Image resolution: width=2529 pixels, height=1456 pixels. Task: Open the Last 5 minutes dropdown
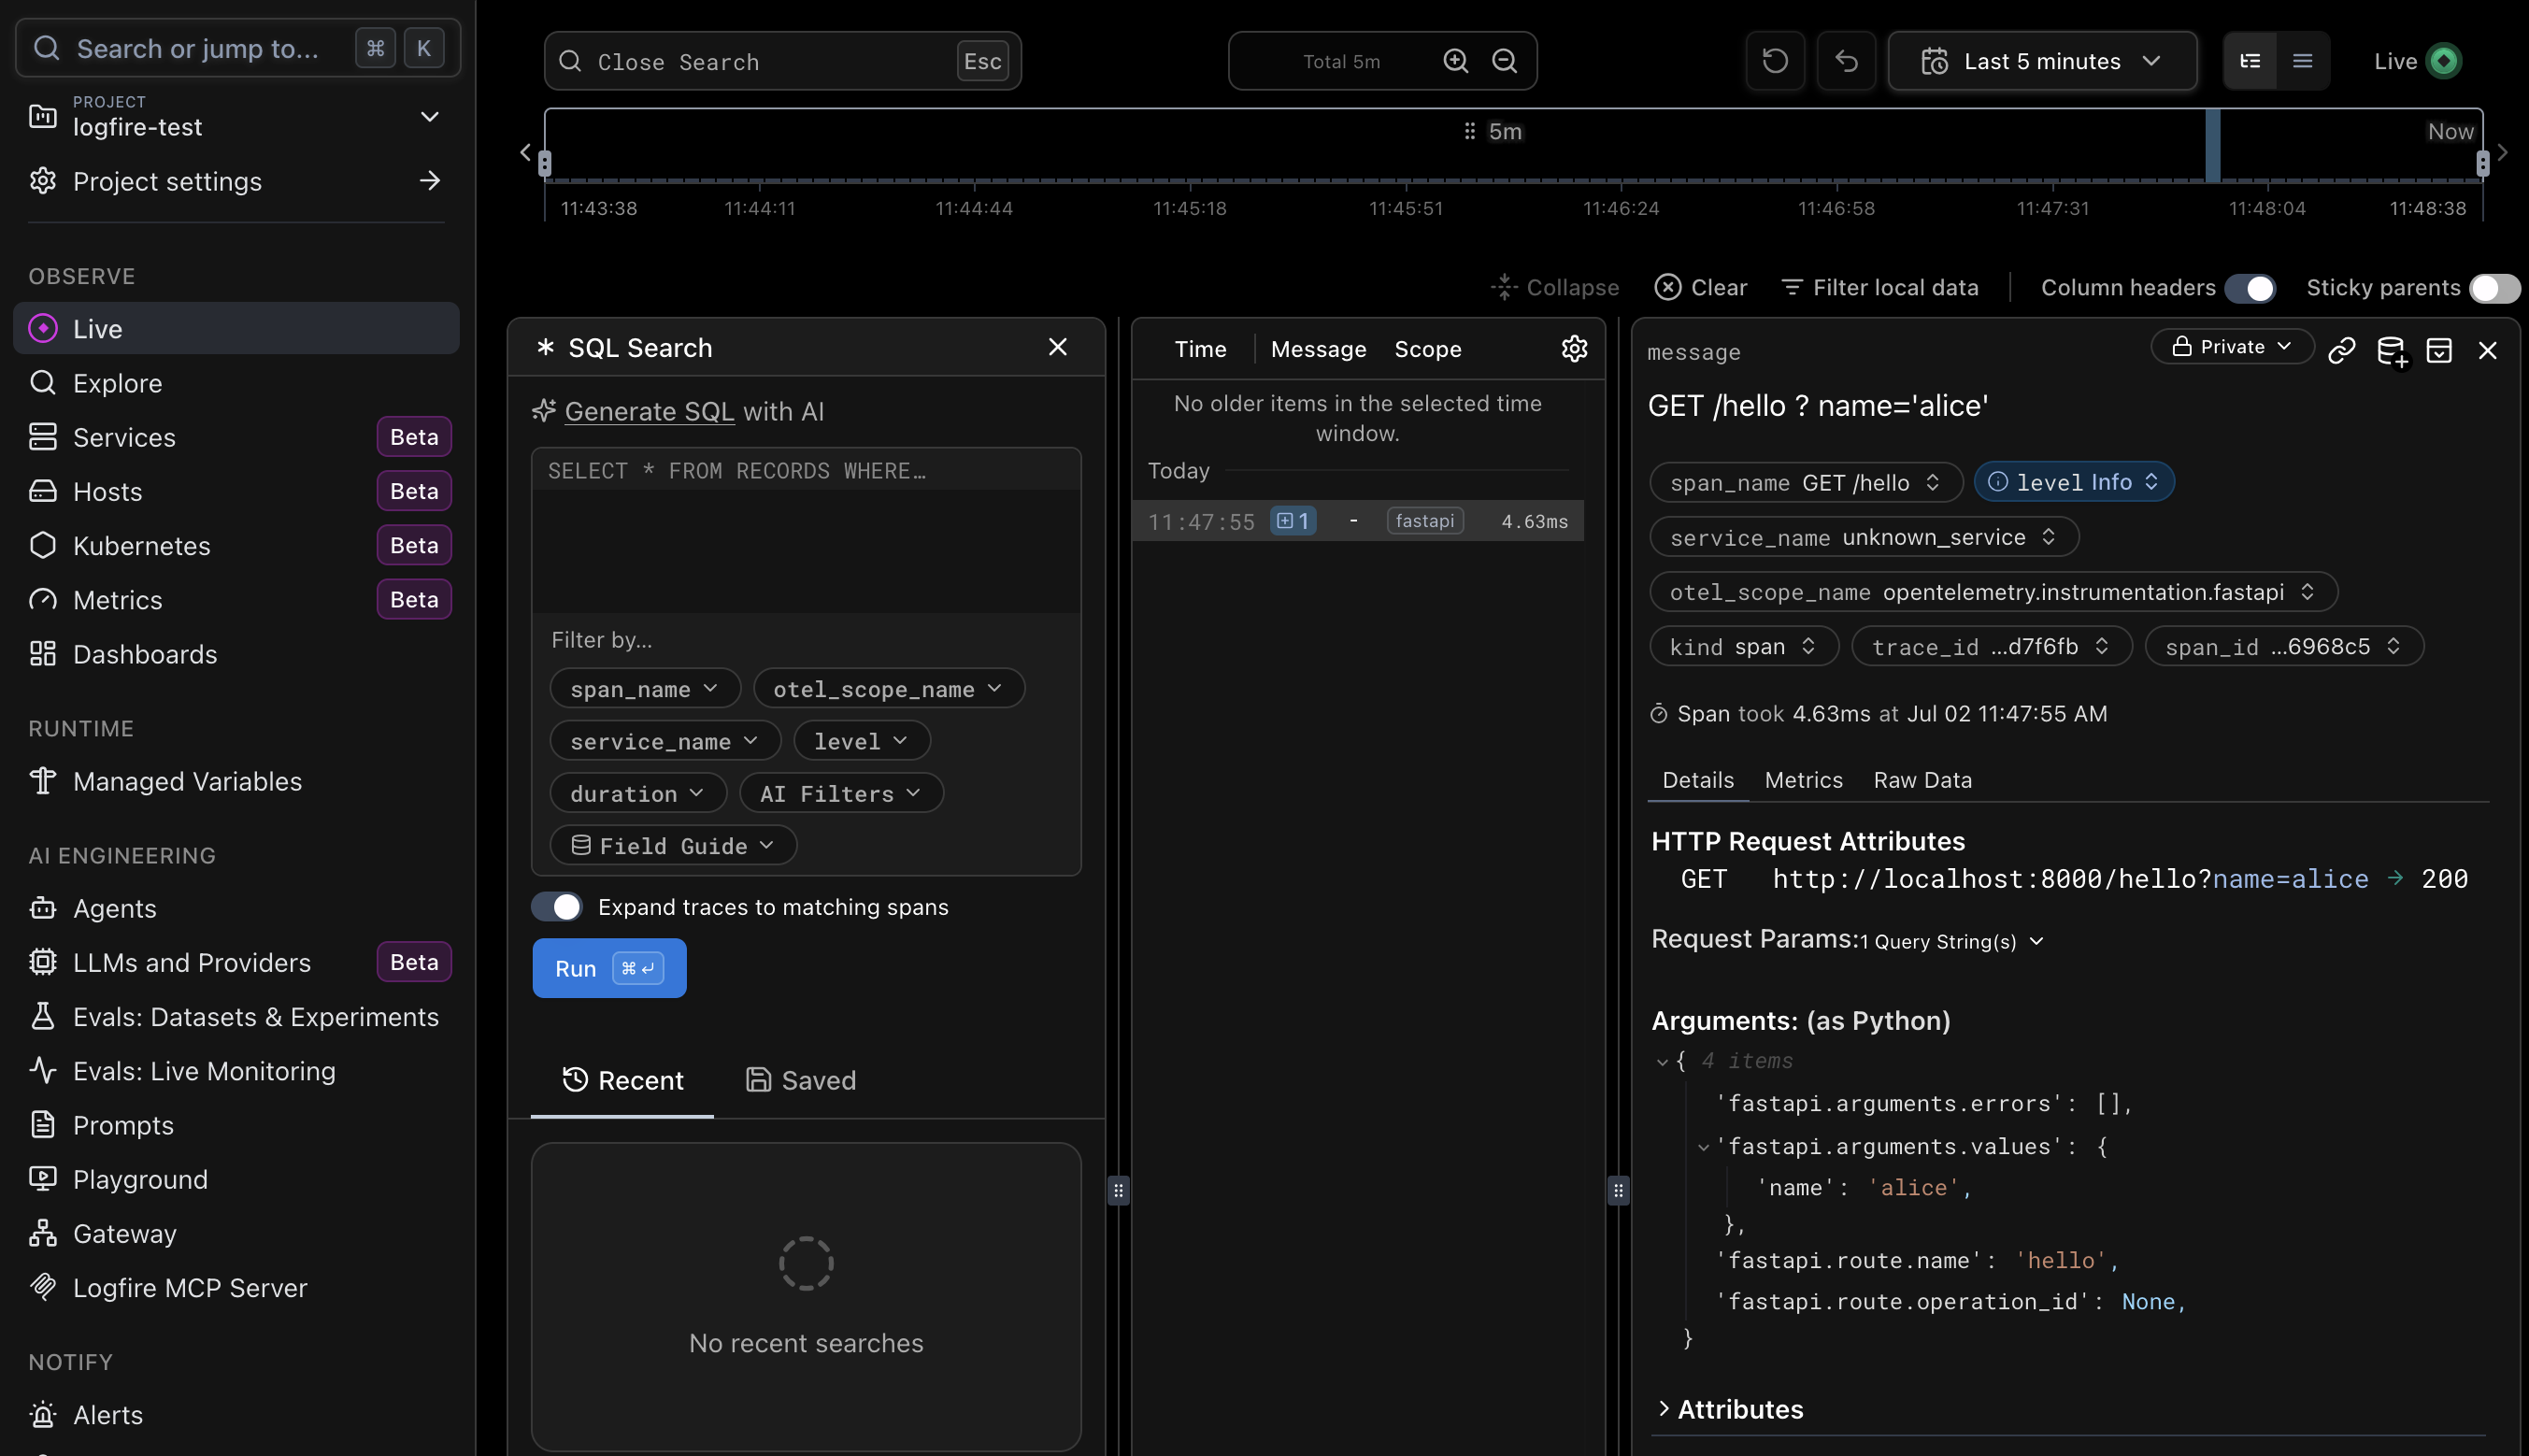[x=2041, y=61]
